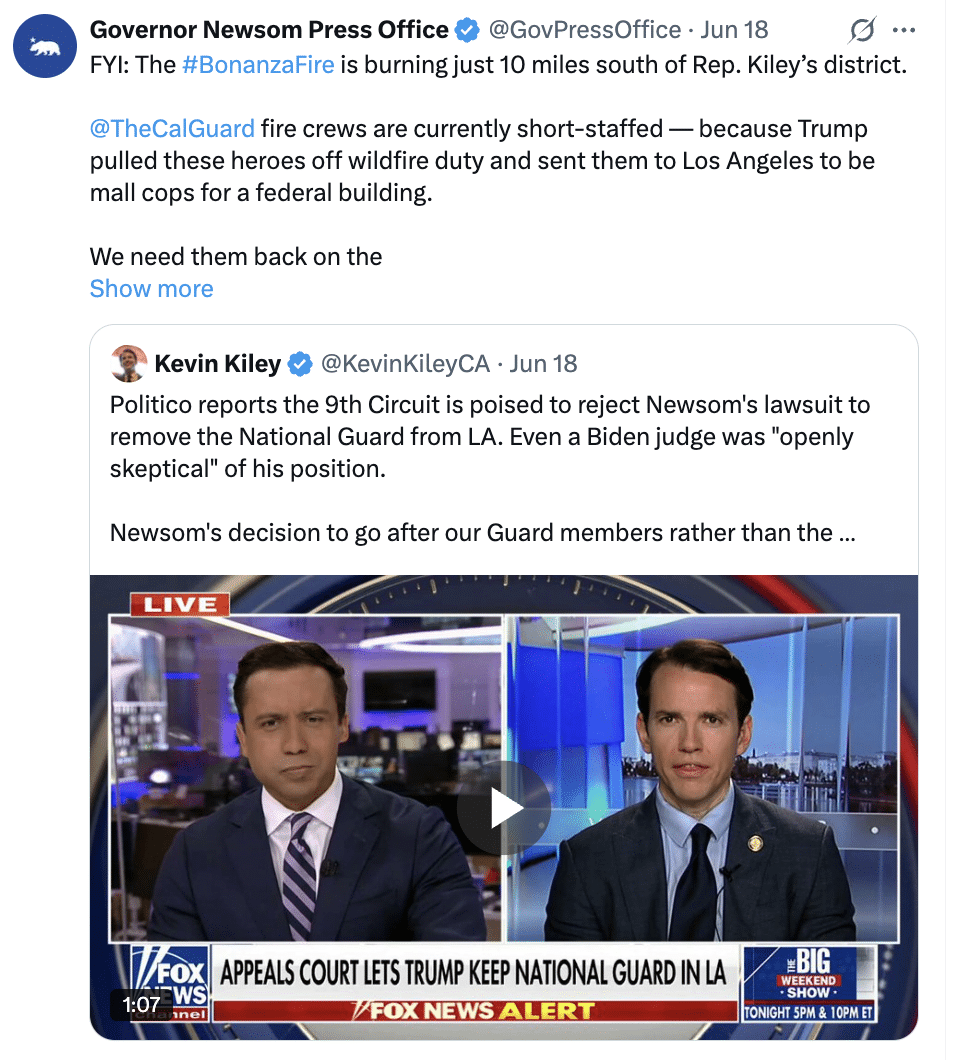The height and width of the screenshot is (1060, 960).
Task: Open the @TheCalGuard mention link
Action: click(172, 128)
